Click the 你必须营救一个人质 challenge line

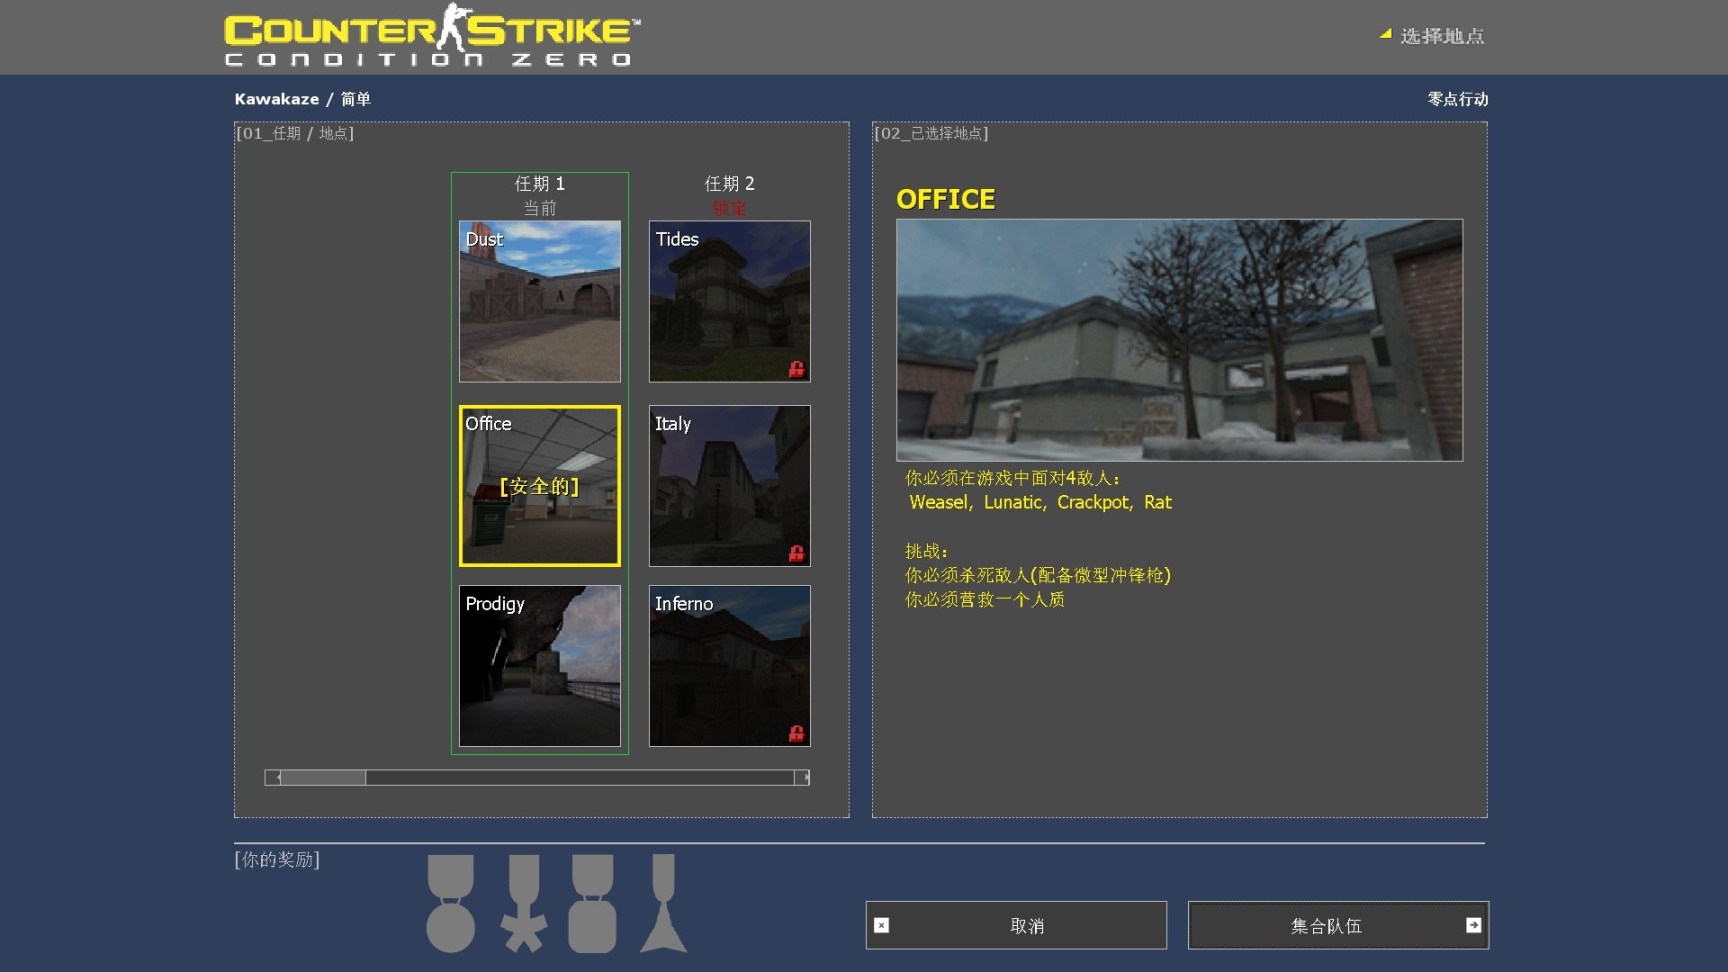coord(985,599)
